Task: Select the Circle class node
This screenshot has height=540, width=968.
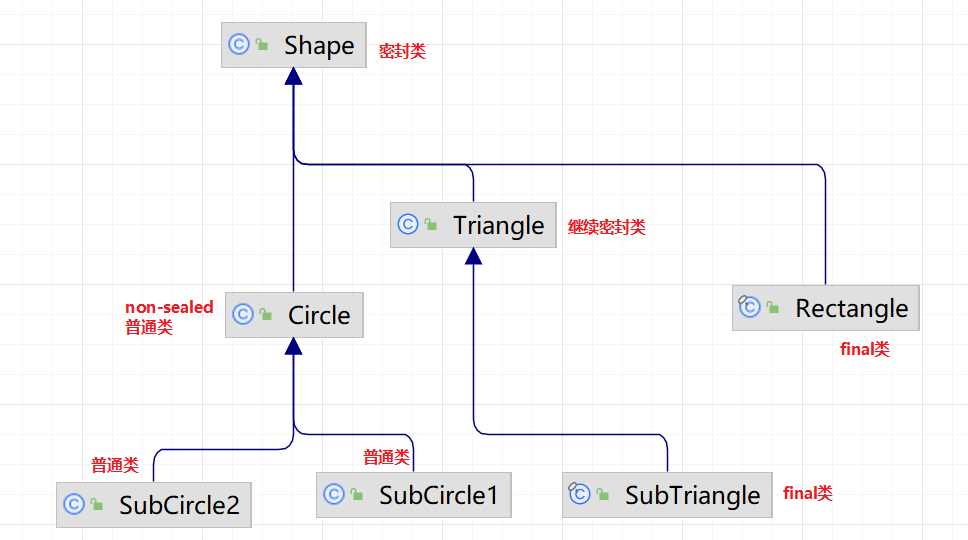Action: pyautogui.click(x=294, y=315)
